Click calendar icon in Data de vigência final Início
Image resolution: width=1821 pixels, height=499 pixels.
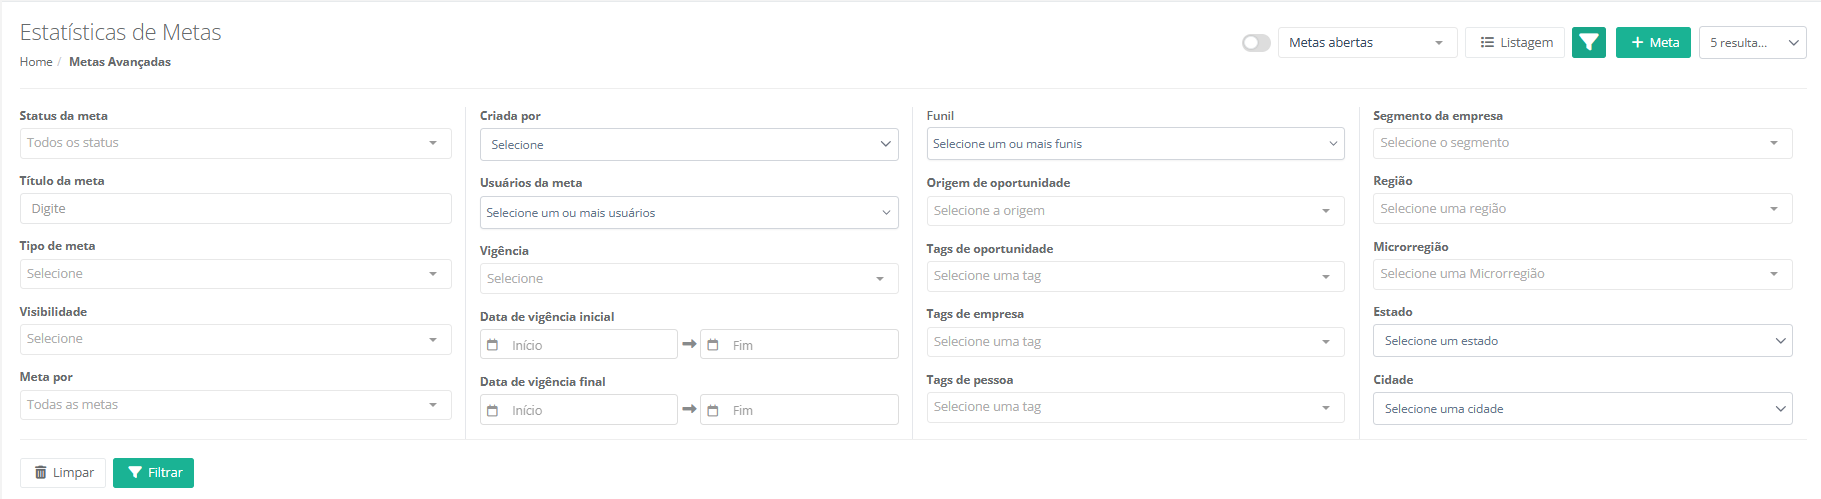tap(492, 411)
